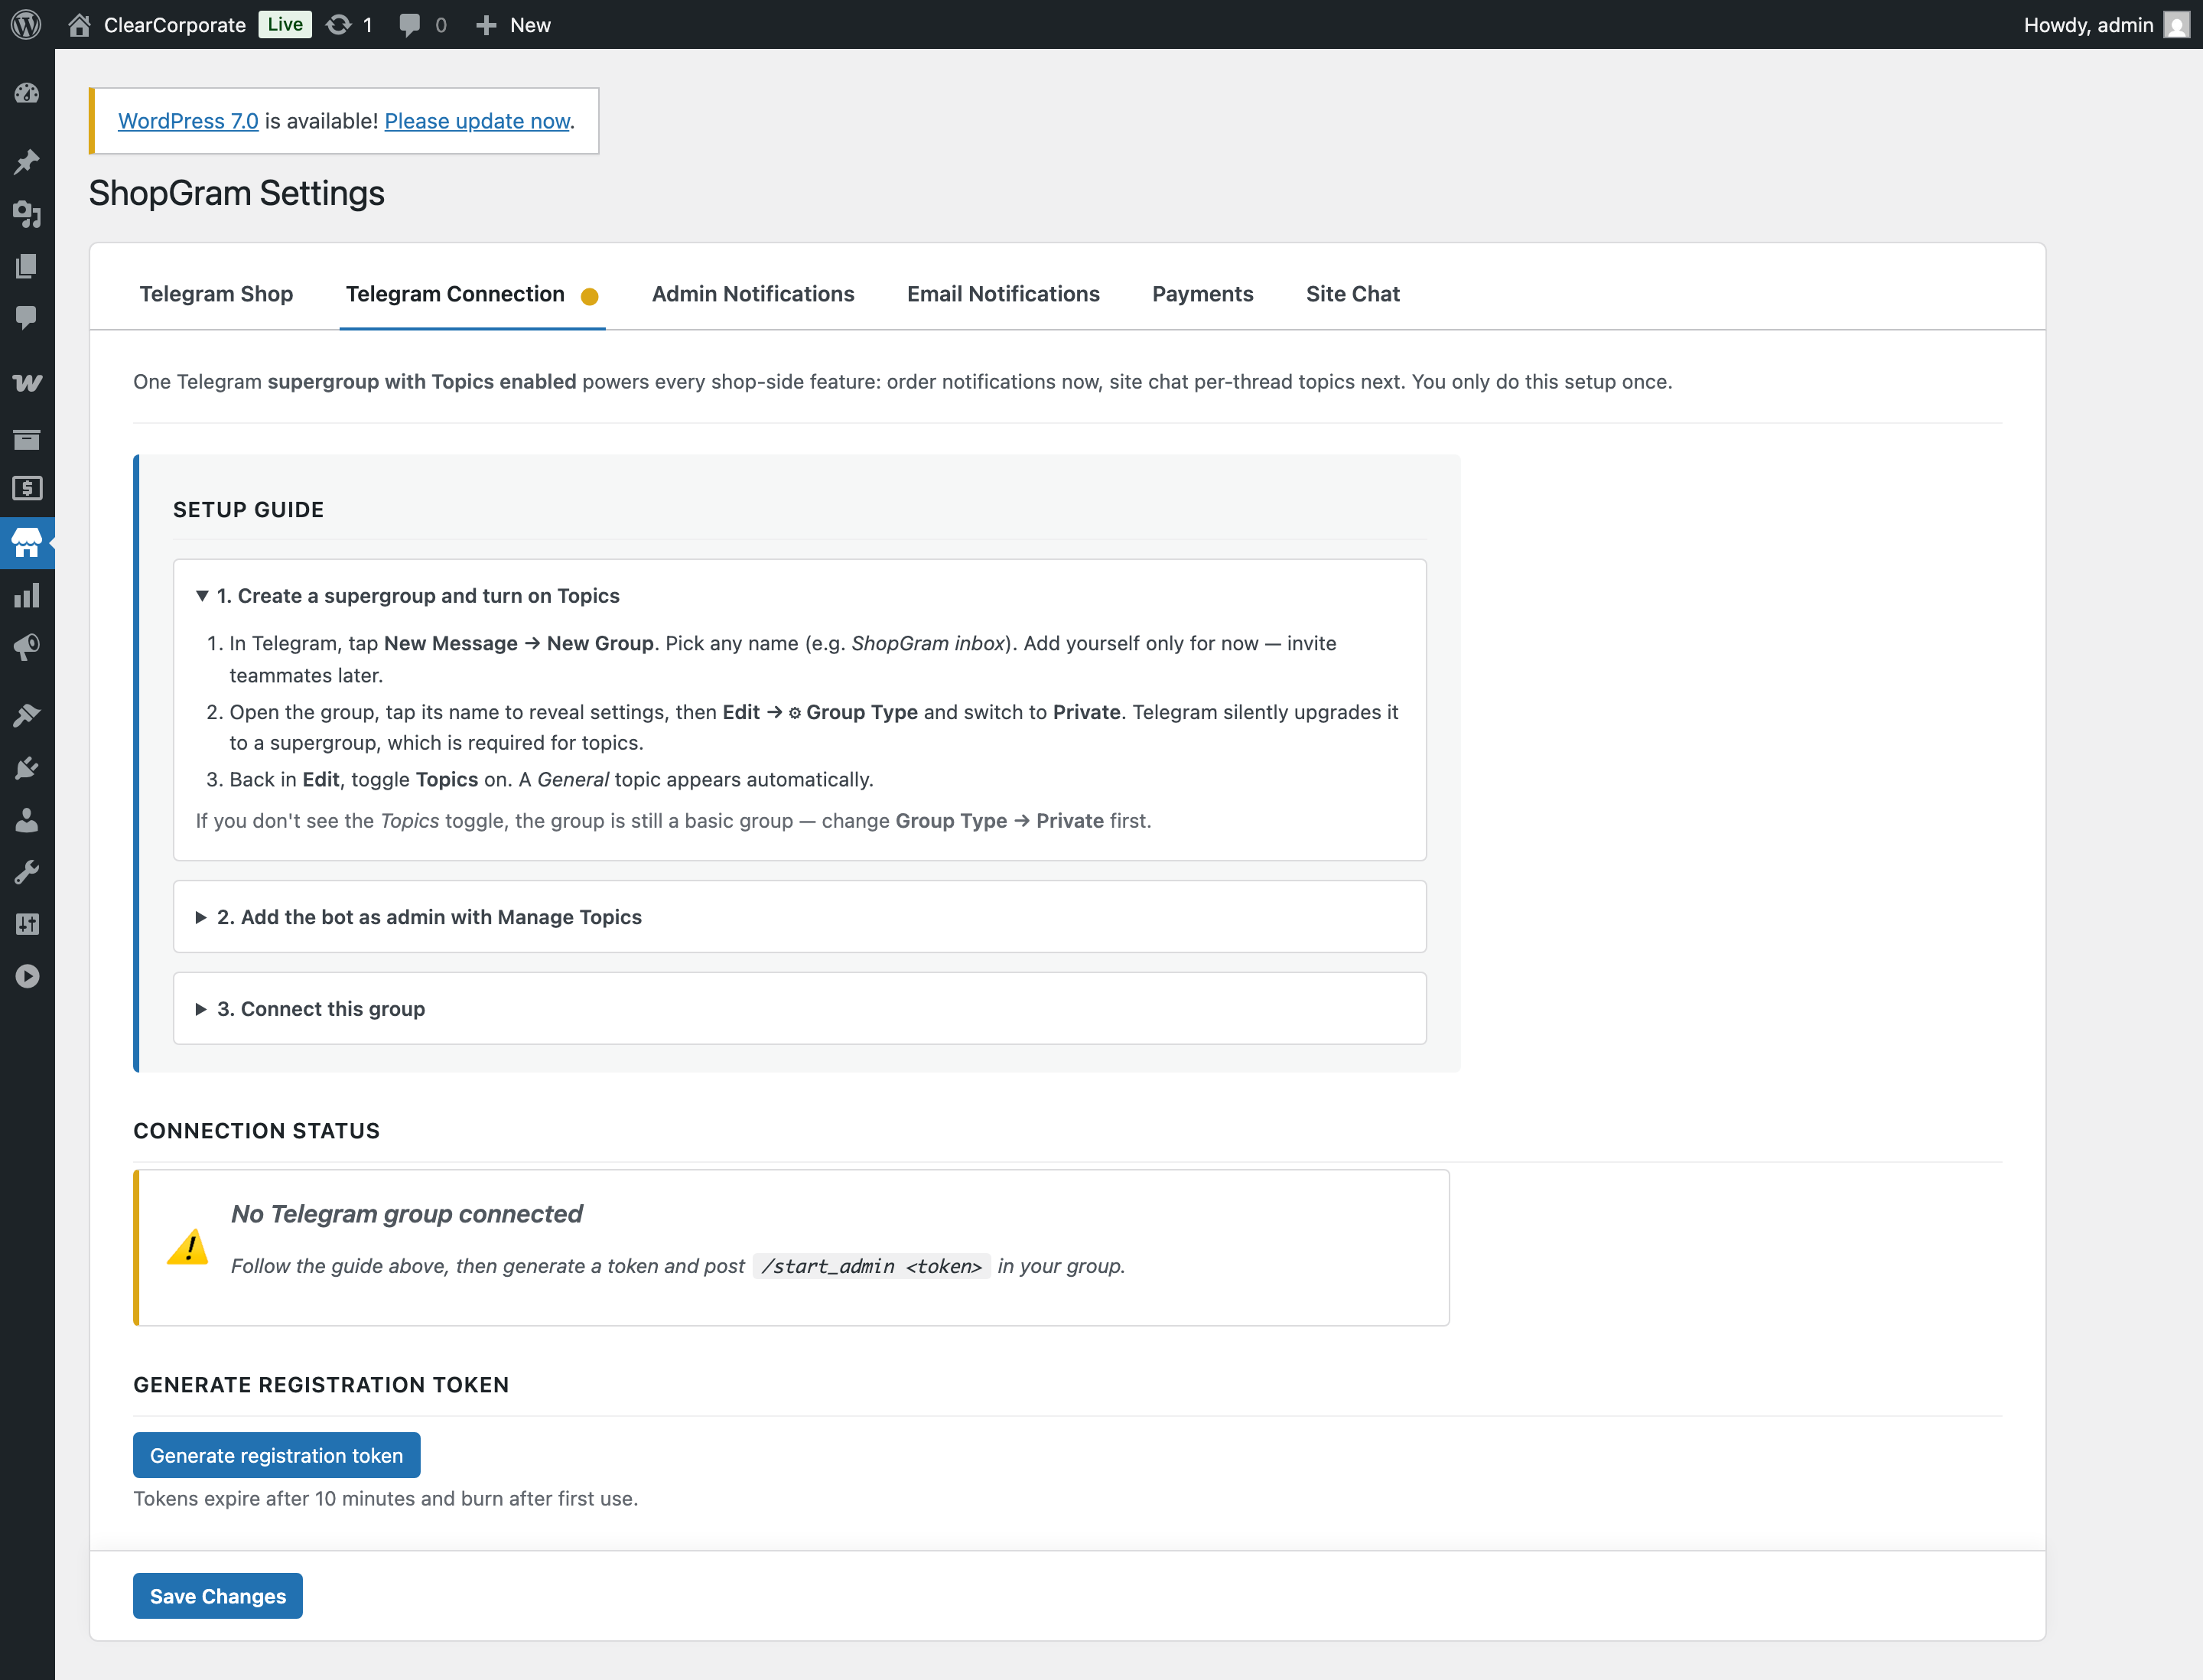Open Comments sidebar speech bubble icon

(27, 317)
